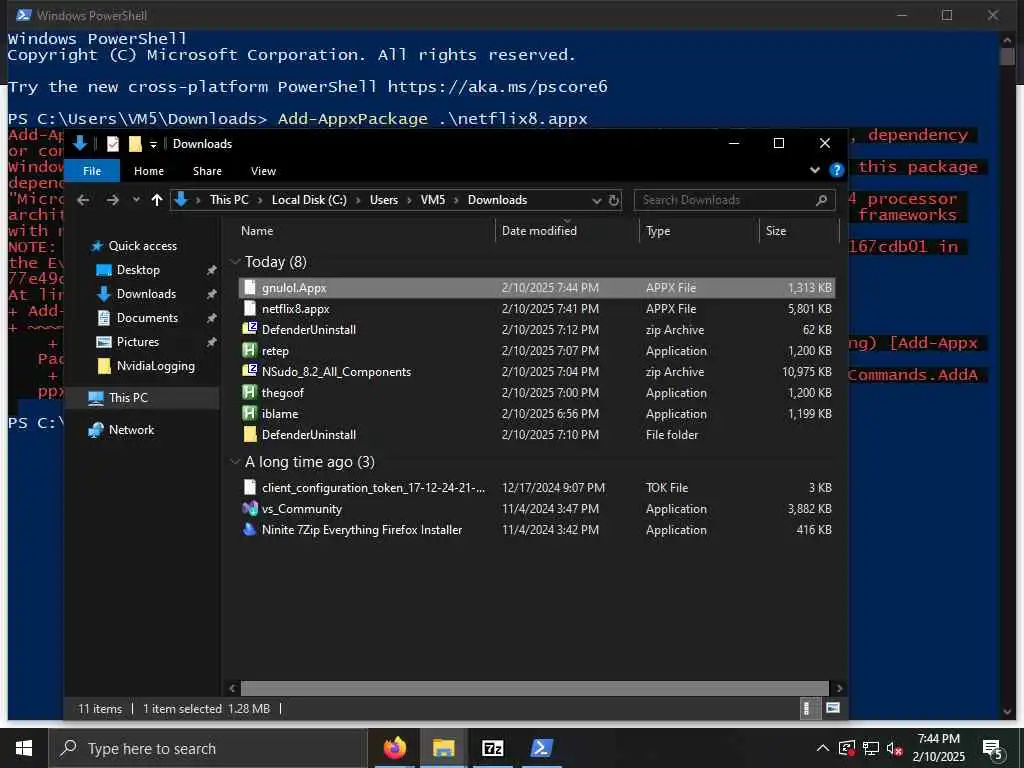Switch to the Home ribbon tab
Image resolution: width=1024 pixels, height=768 pixels.
point(149,171)
